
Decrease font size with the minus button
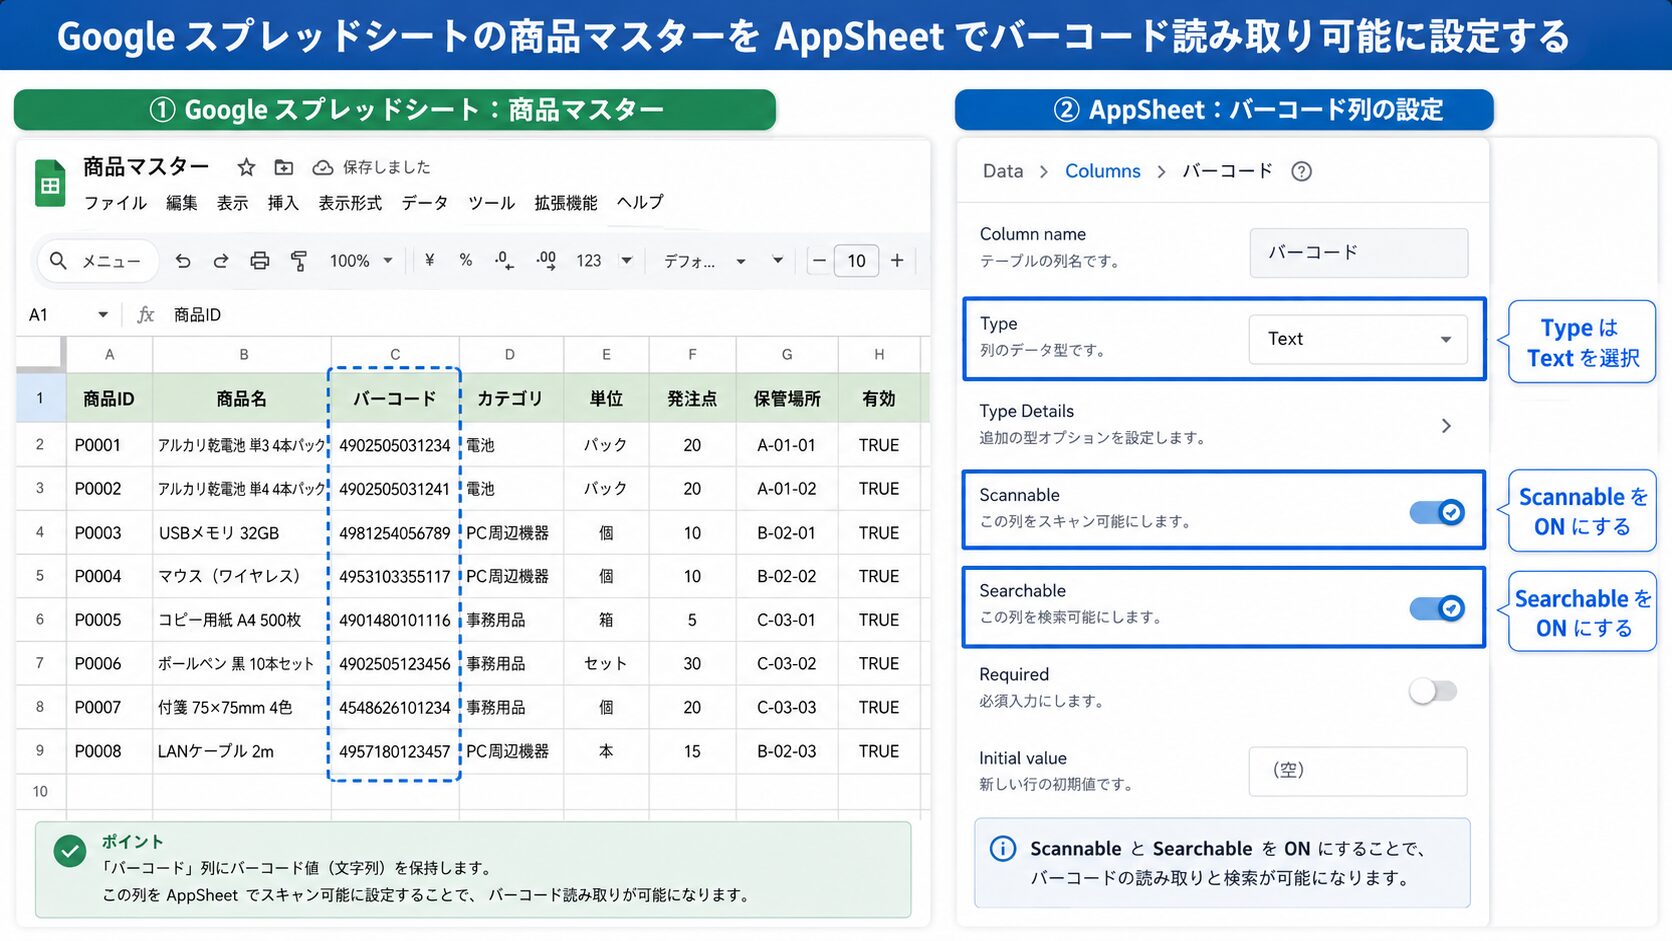819,261
